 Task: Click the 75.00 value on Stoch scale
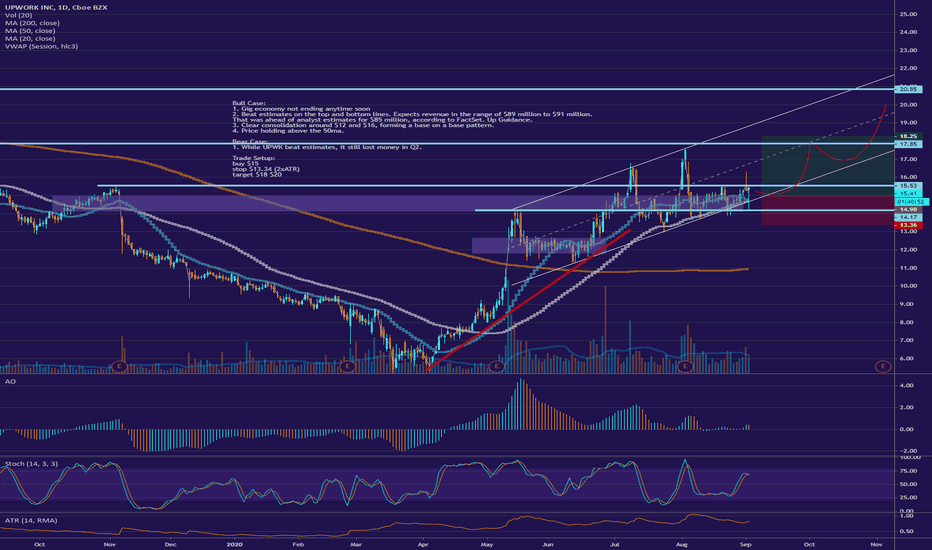pos(907,470)
